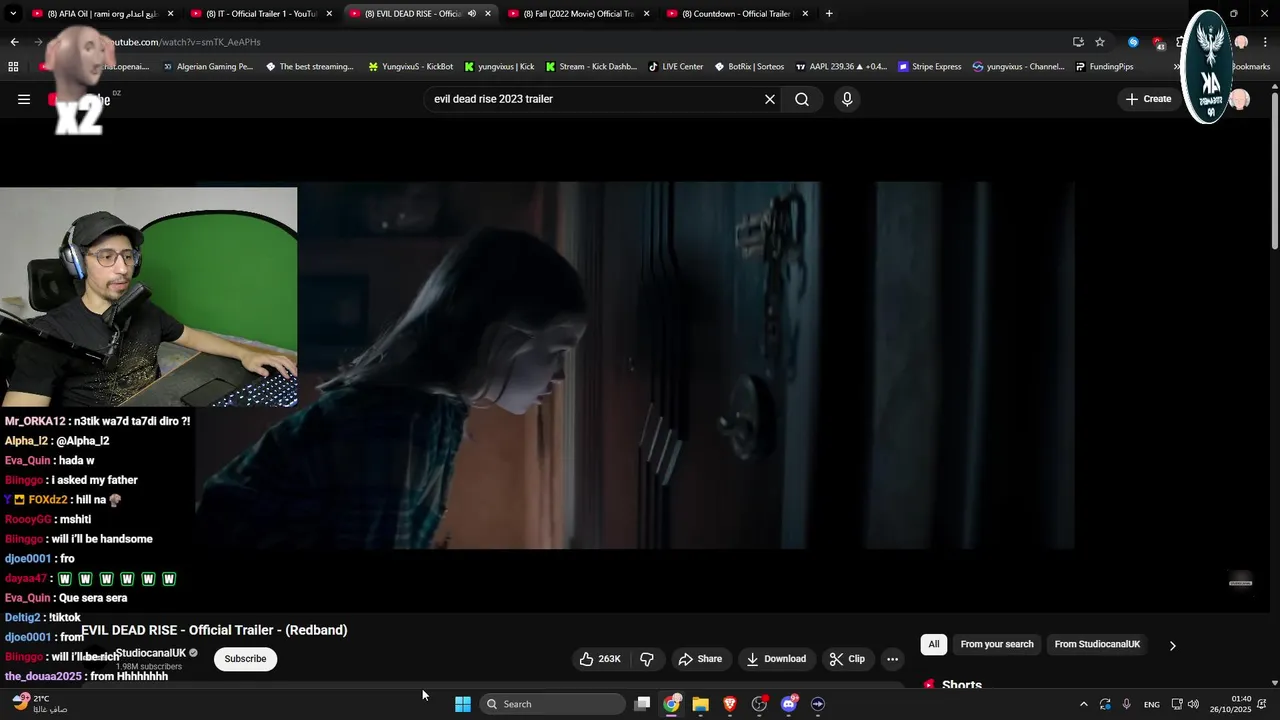Select the 'From StudiocanalUK' chip
The image size is (1280, 720).
1097,644
